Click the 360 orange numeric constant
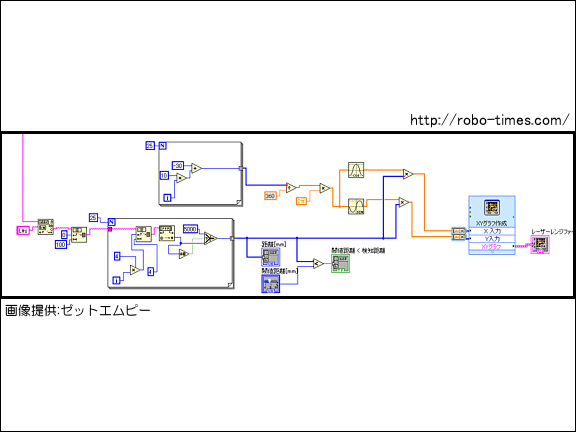 tap(270, 196)
